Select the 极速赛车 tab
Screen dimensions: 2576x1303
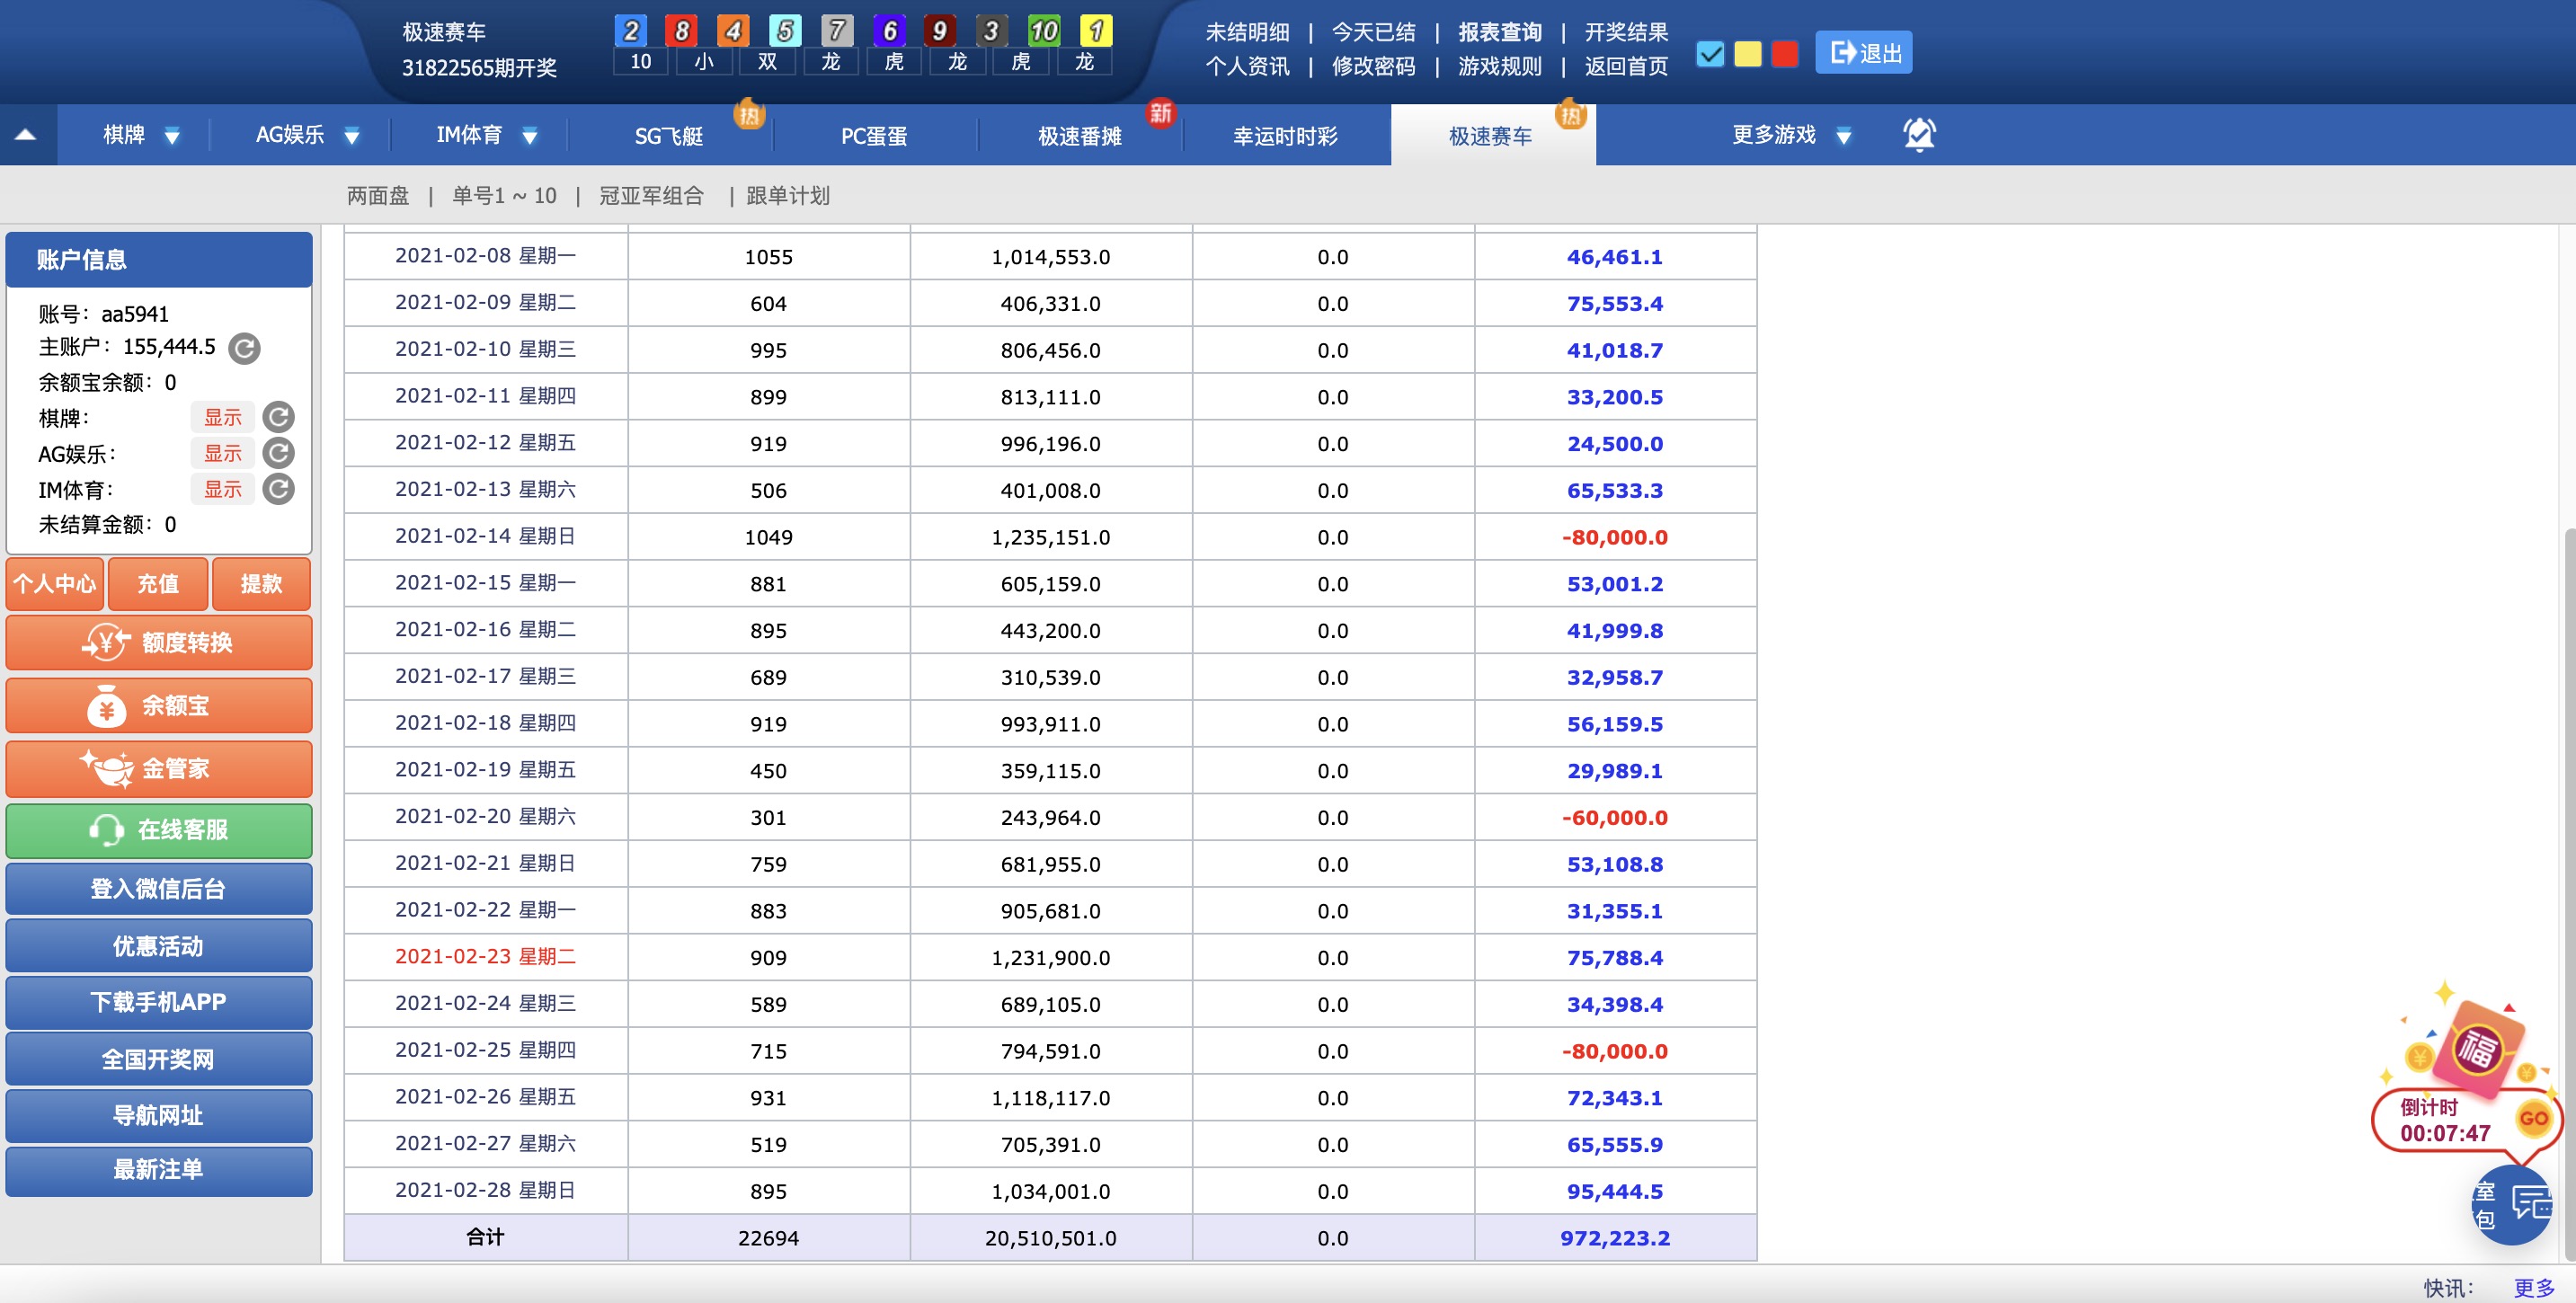[1491, 136]
